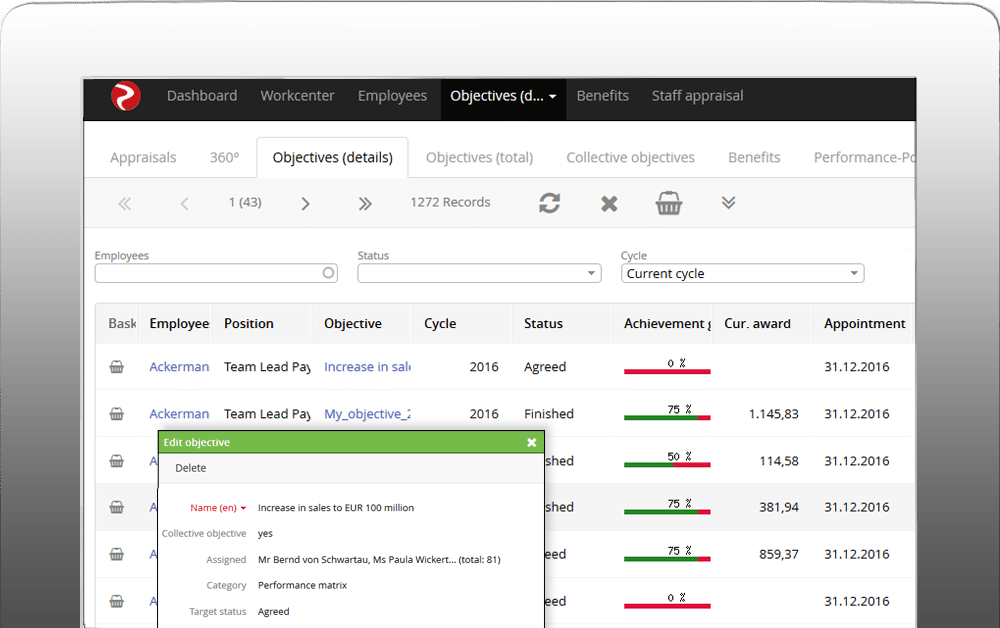Sort by the Cur. award column header
This screenshot has width=1000, height=628.
coord(757,323)
